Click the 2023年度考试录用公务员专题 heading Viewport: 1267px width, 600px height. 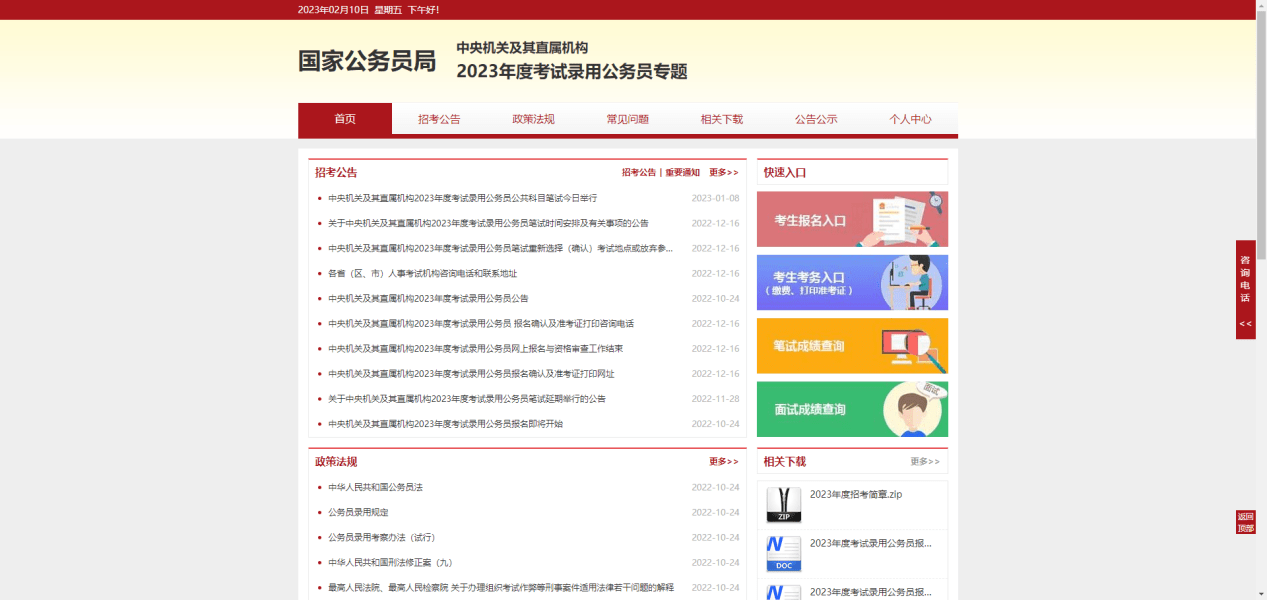tap(572, 71)
